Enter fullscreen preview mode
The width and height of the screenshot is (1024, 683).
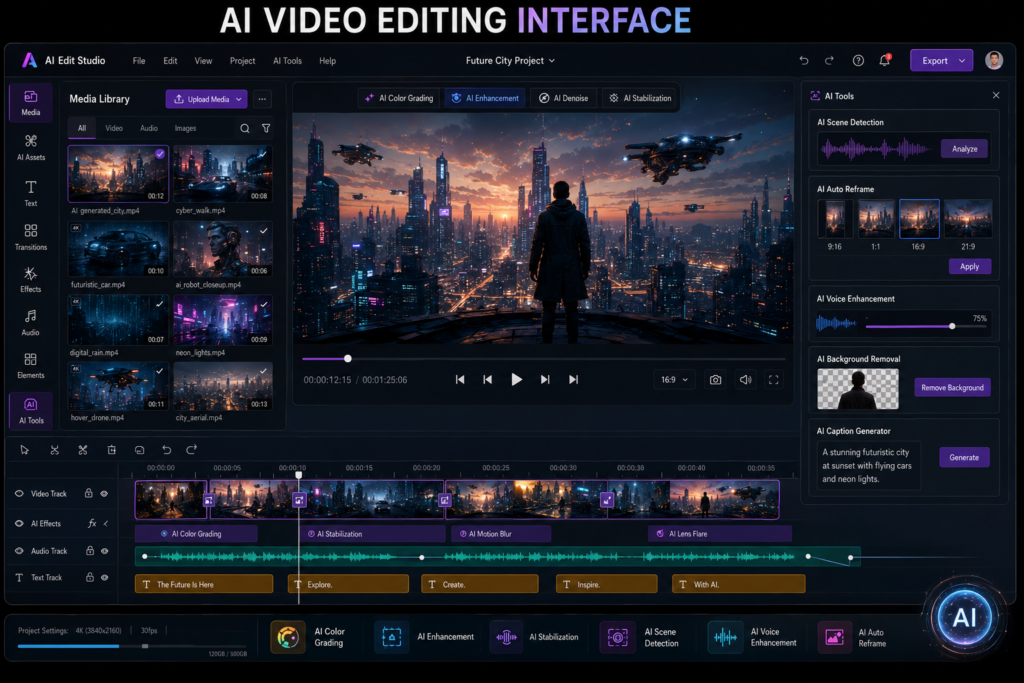pos(774,380)
